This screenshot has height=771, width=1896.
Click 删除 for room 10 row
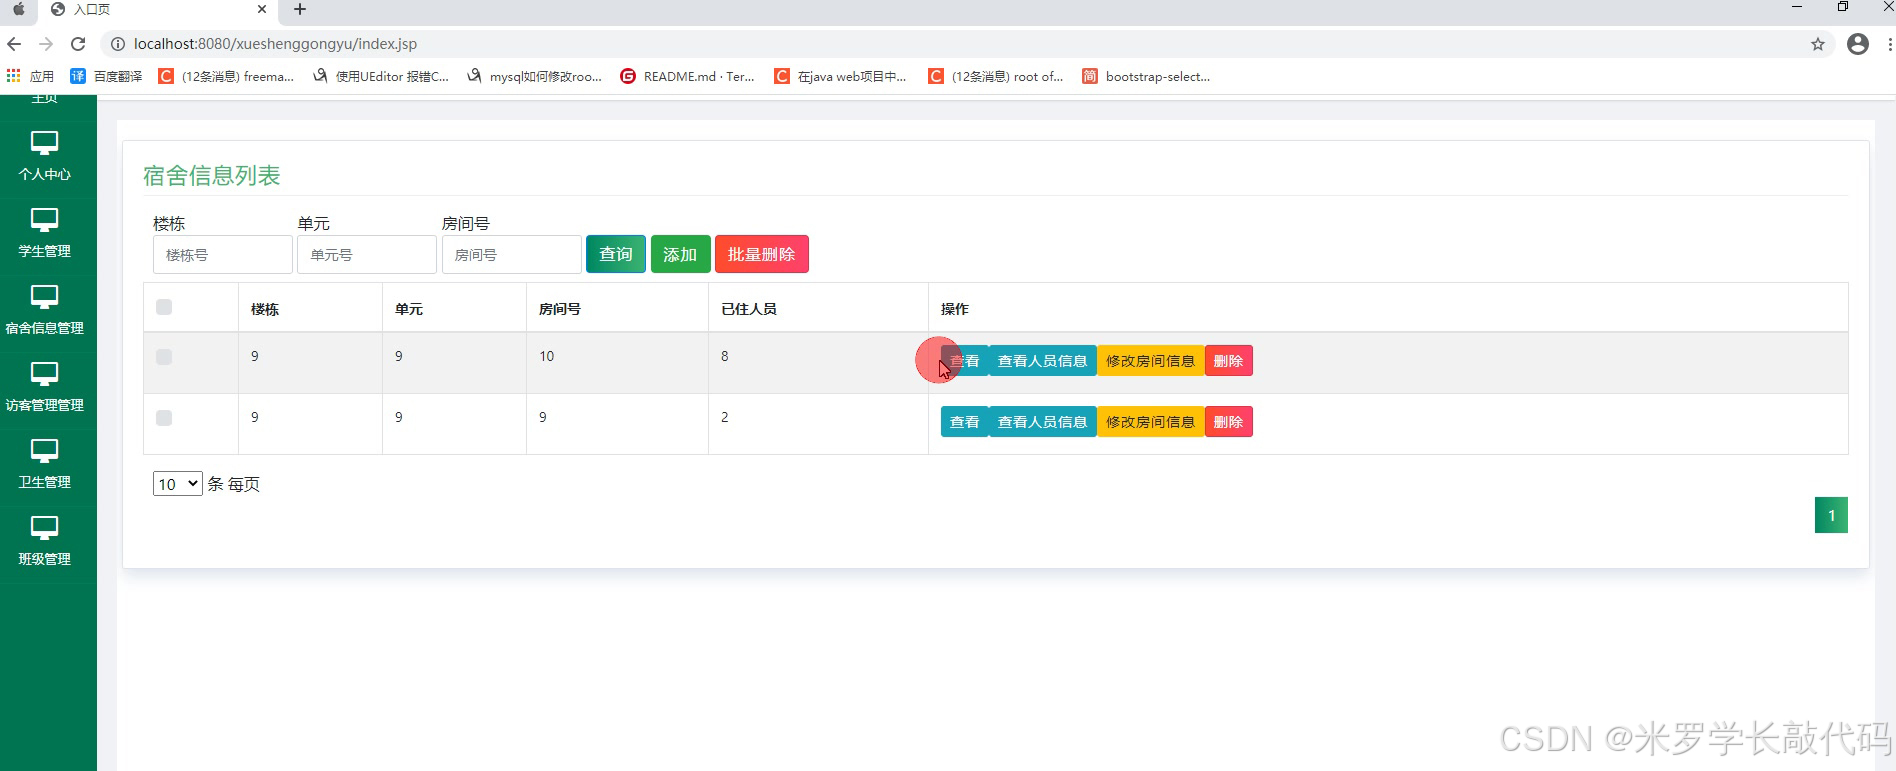[x=1229, y=361]
